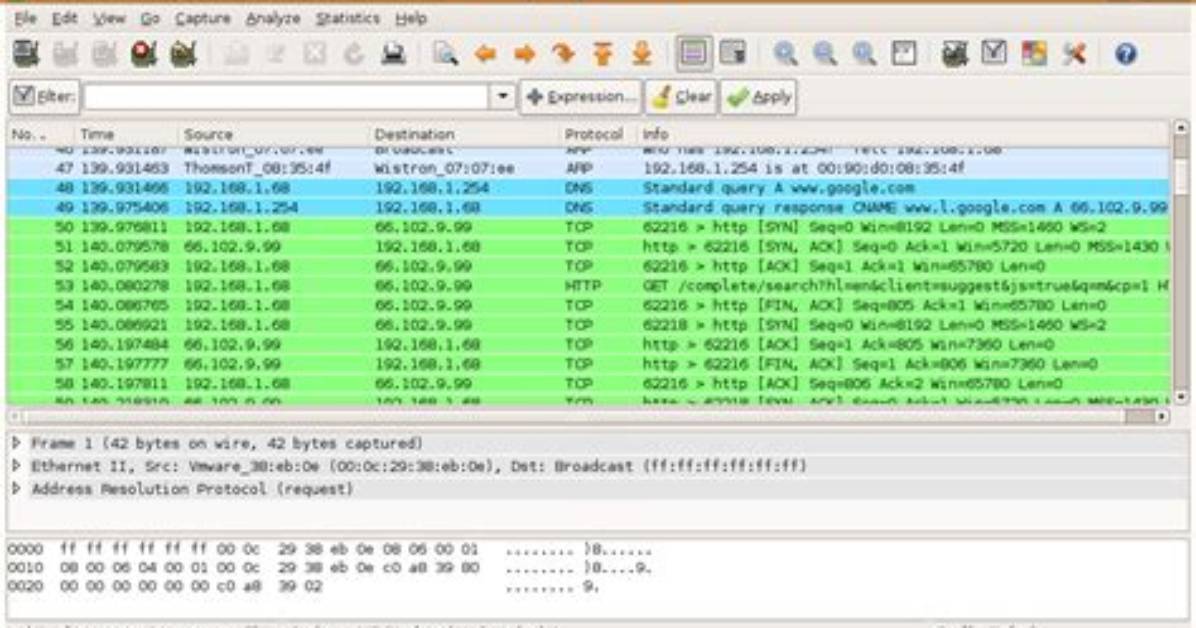Open the Edit menu
The width and height of the screenshot is (1196, 628).
[x=64, y=18]
